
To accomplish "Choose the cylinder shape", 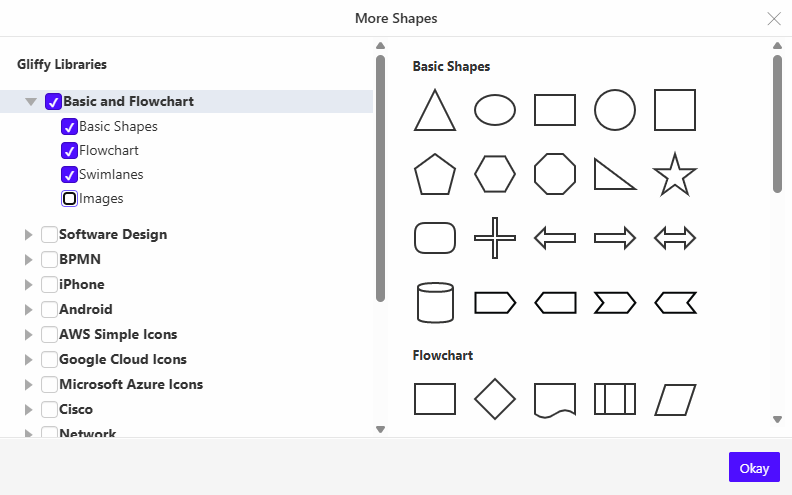I will [x=435, y=302].
